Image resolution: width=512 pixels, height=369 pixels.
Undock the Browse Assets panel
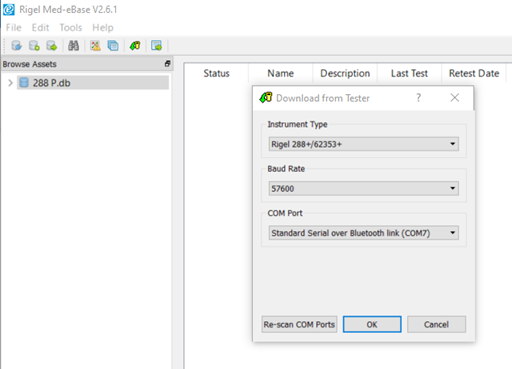[167, 64]
